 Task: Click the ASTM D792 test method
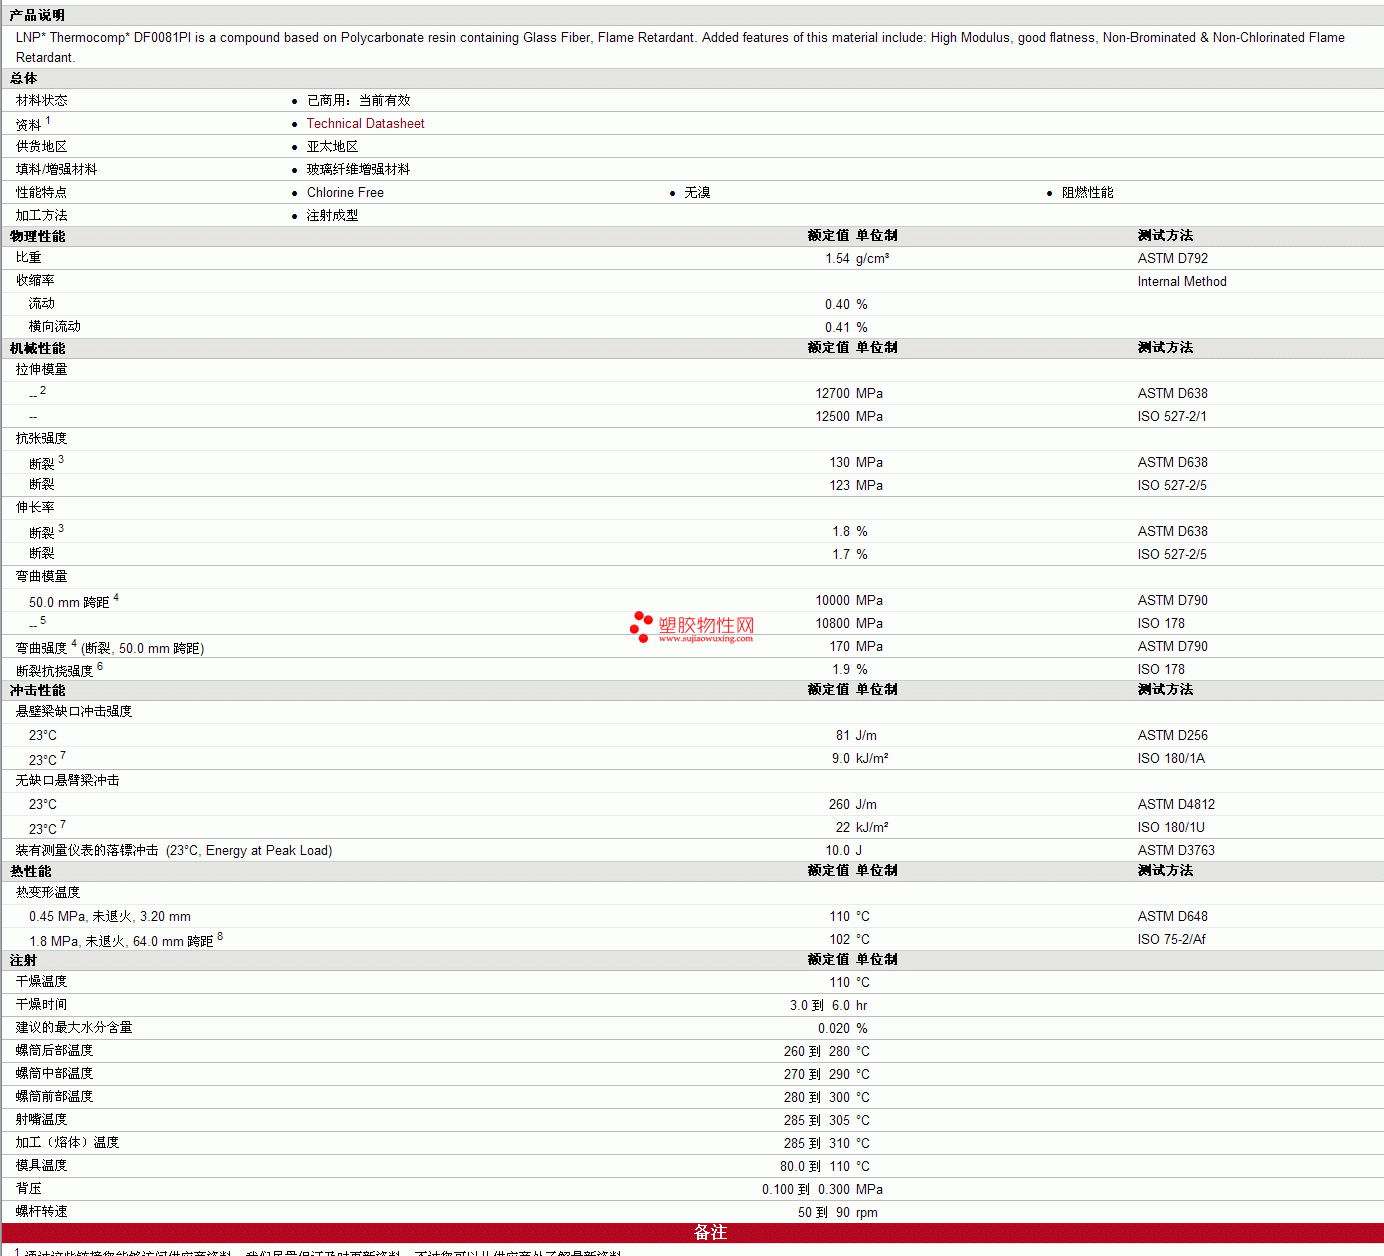(1173, 258)
